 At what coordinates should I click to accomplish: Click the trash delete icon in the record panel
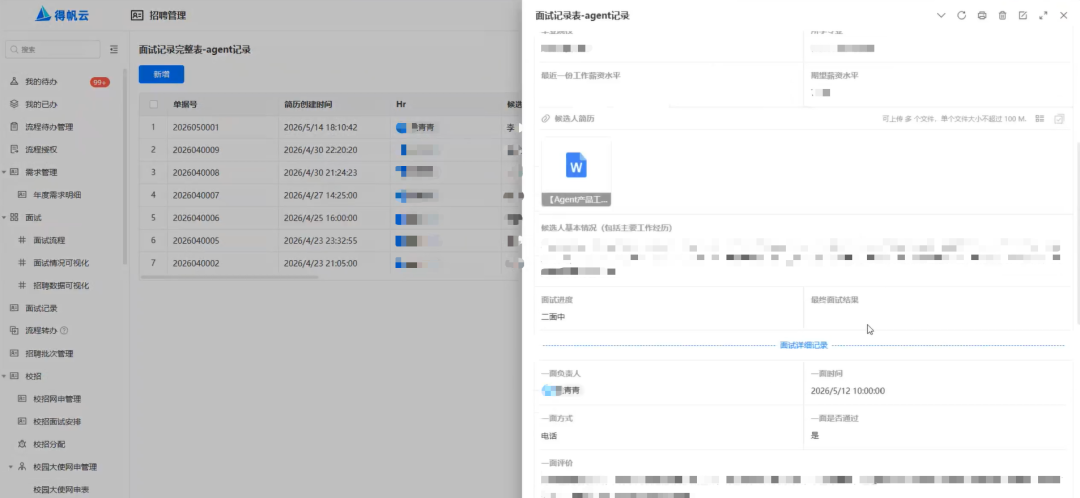coord(1002,15)
